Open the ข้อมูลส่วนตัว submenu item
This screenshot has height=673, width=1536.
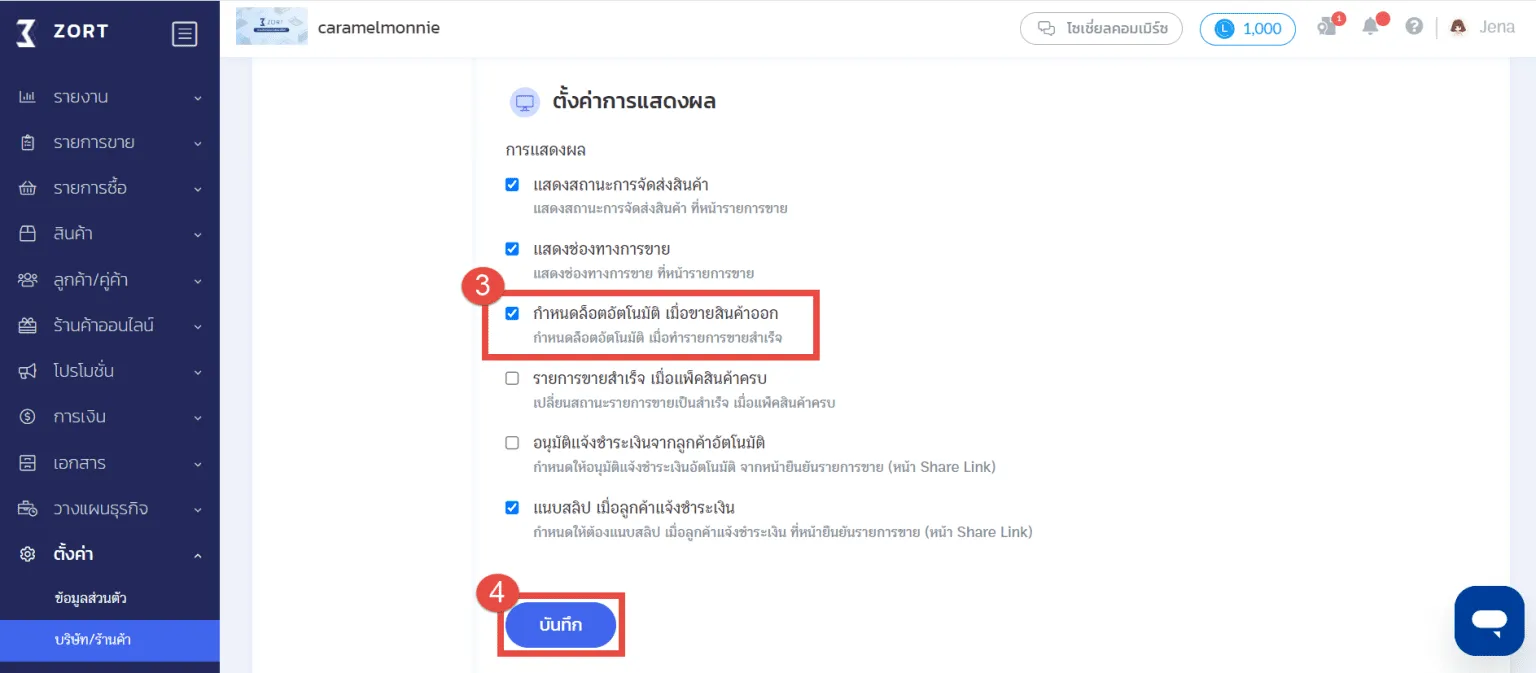[90, 599]
